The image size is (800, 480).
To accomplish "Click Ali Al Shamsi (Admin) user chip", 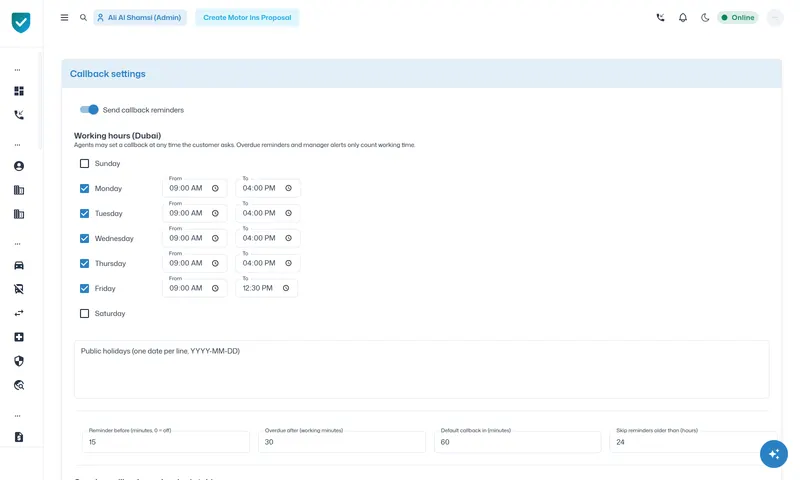I will pos(140,17).
